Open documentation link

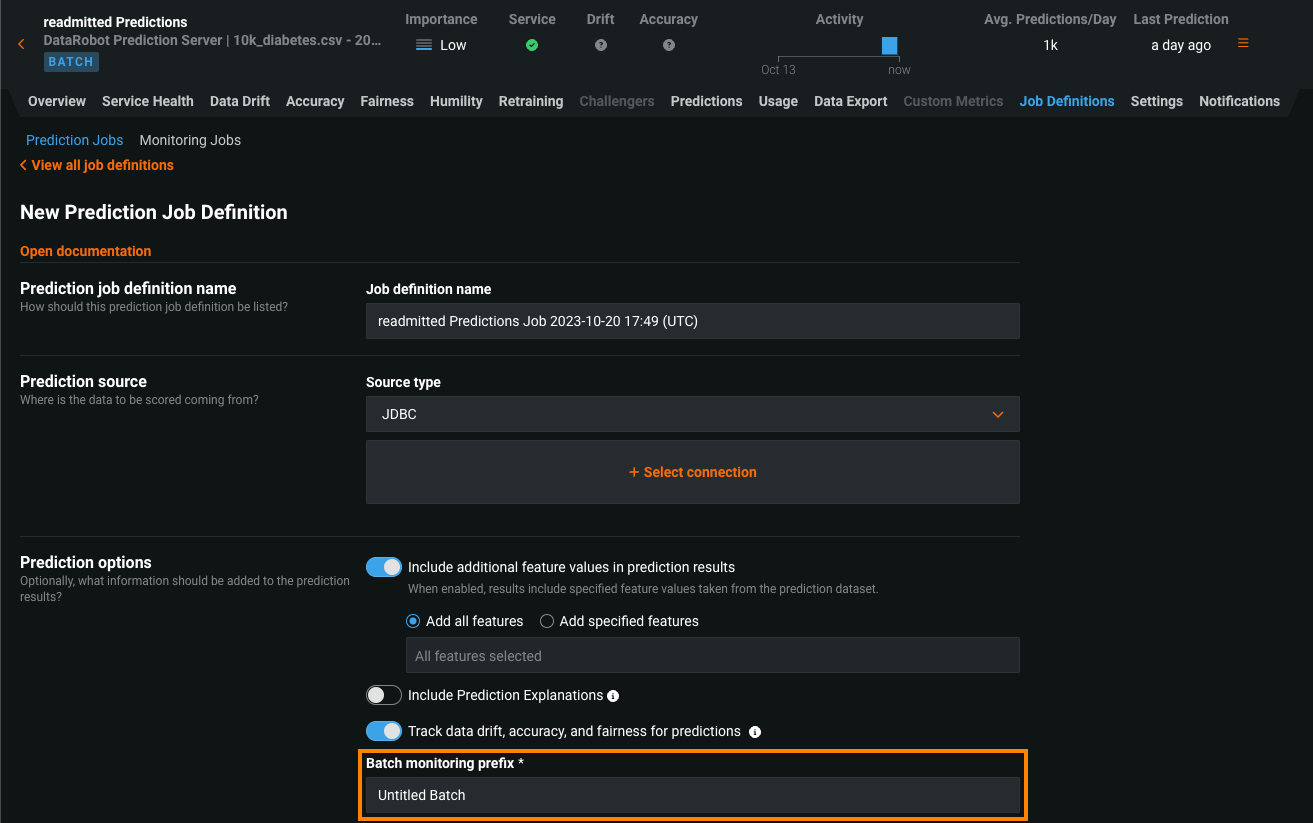pos(86,251)
